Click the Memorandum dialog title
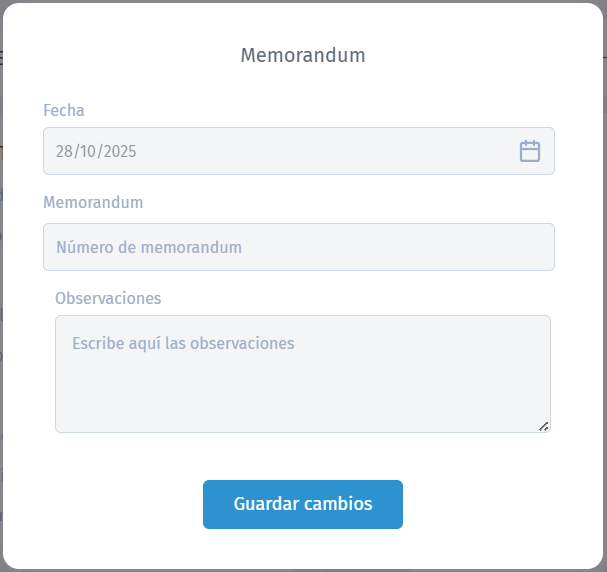 [x=303, y=55]
